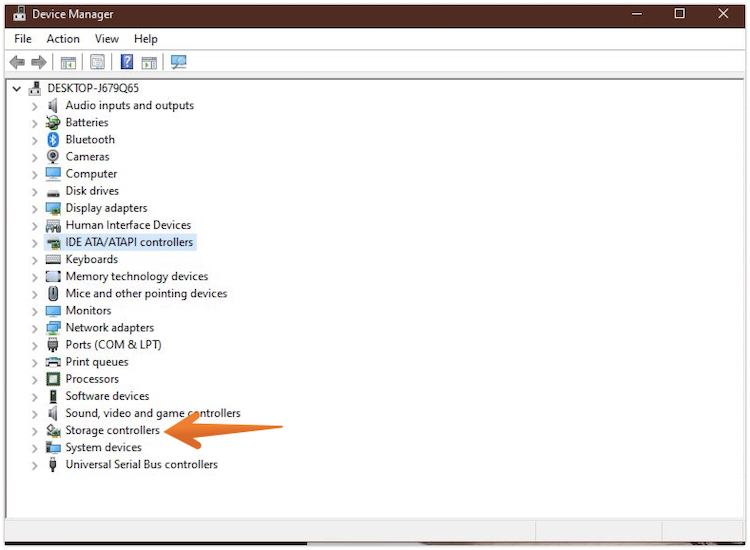Click the Help toolbar icon
This screenshot has width=750, height=550.
pyautogui.click(x=127, y=62)
